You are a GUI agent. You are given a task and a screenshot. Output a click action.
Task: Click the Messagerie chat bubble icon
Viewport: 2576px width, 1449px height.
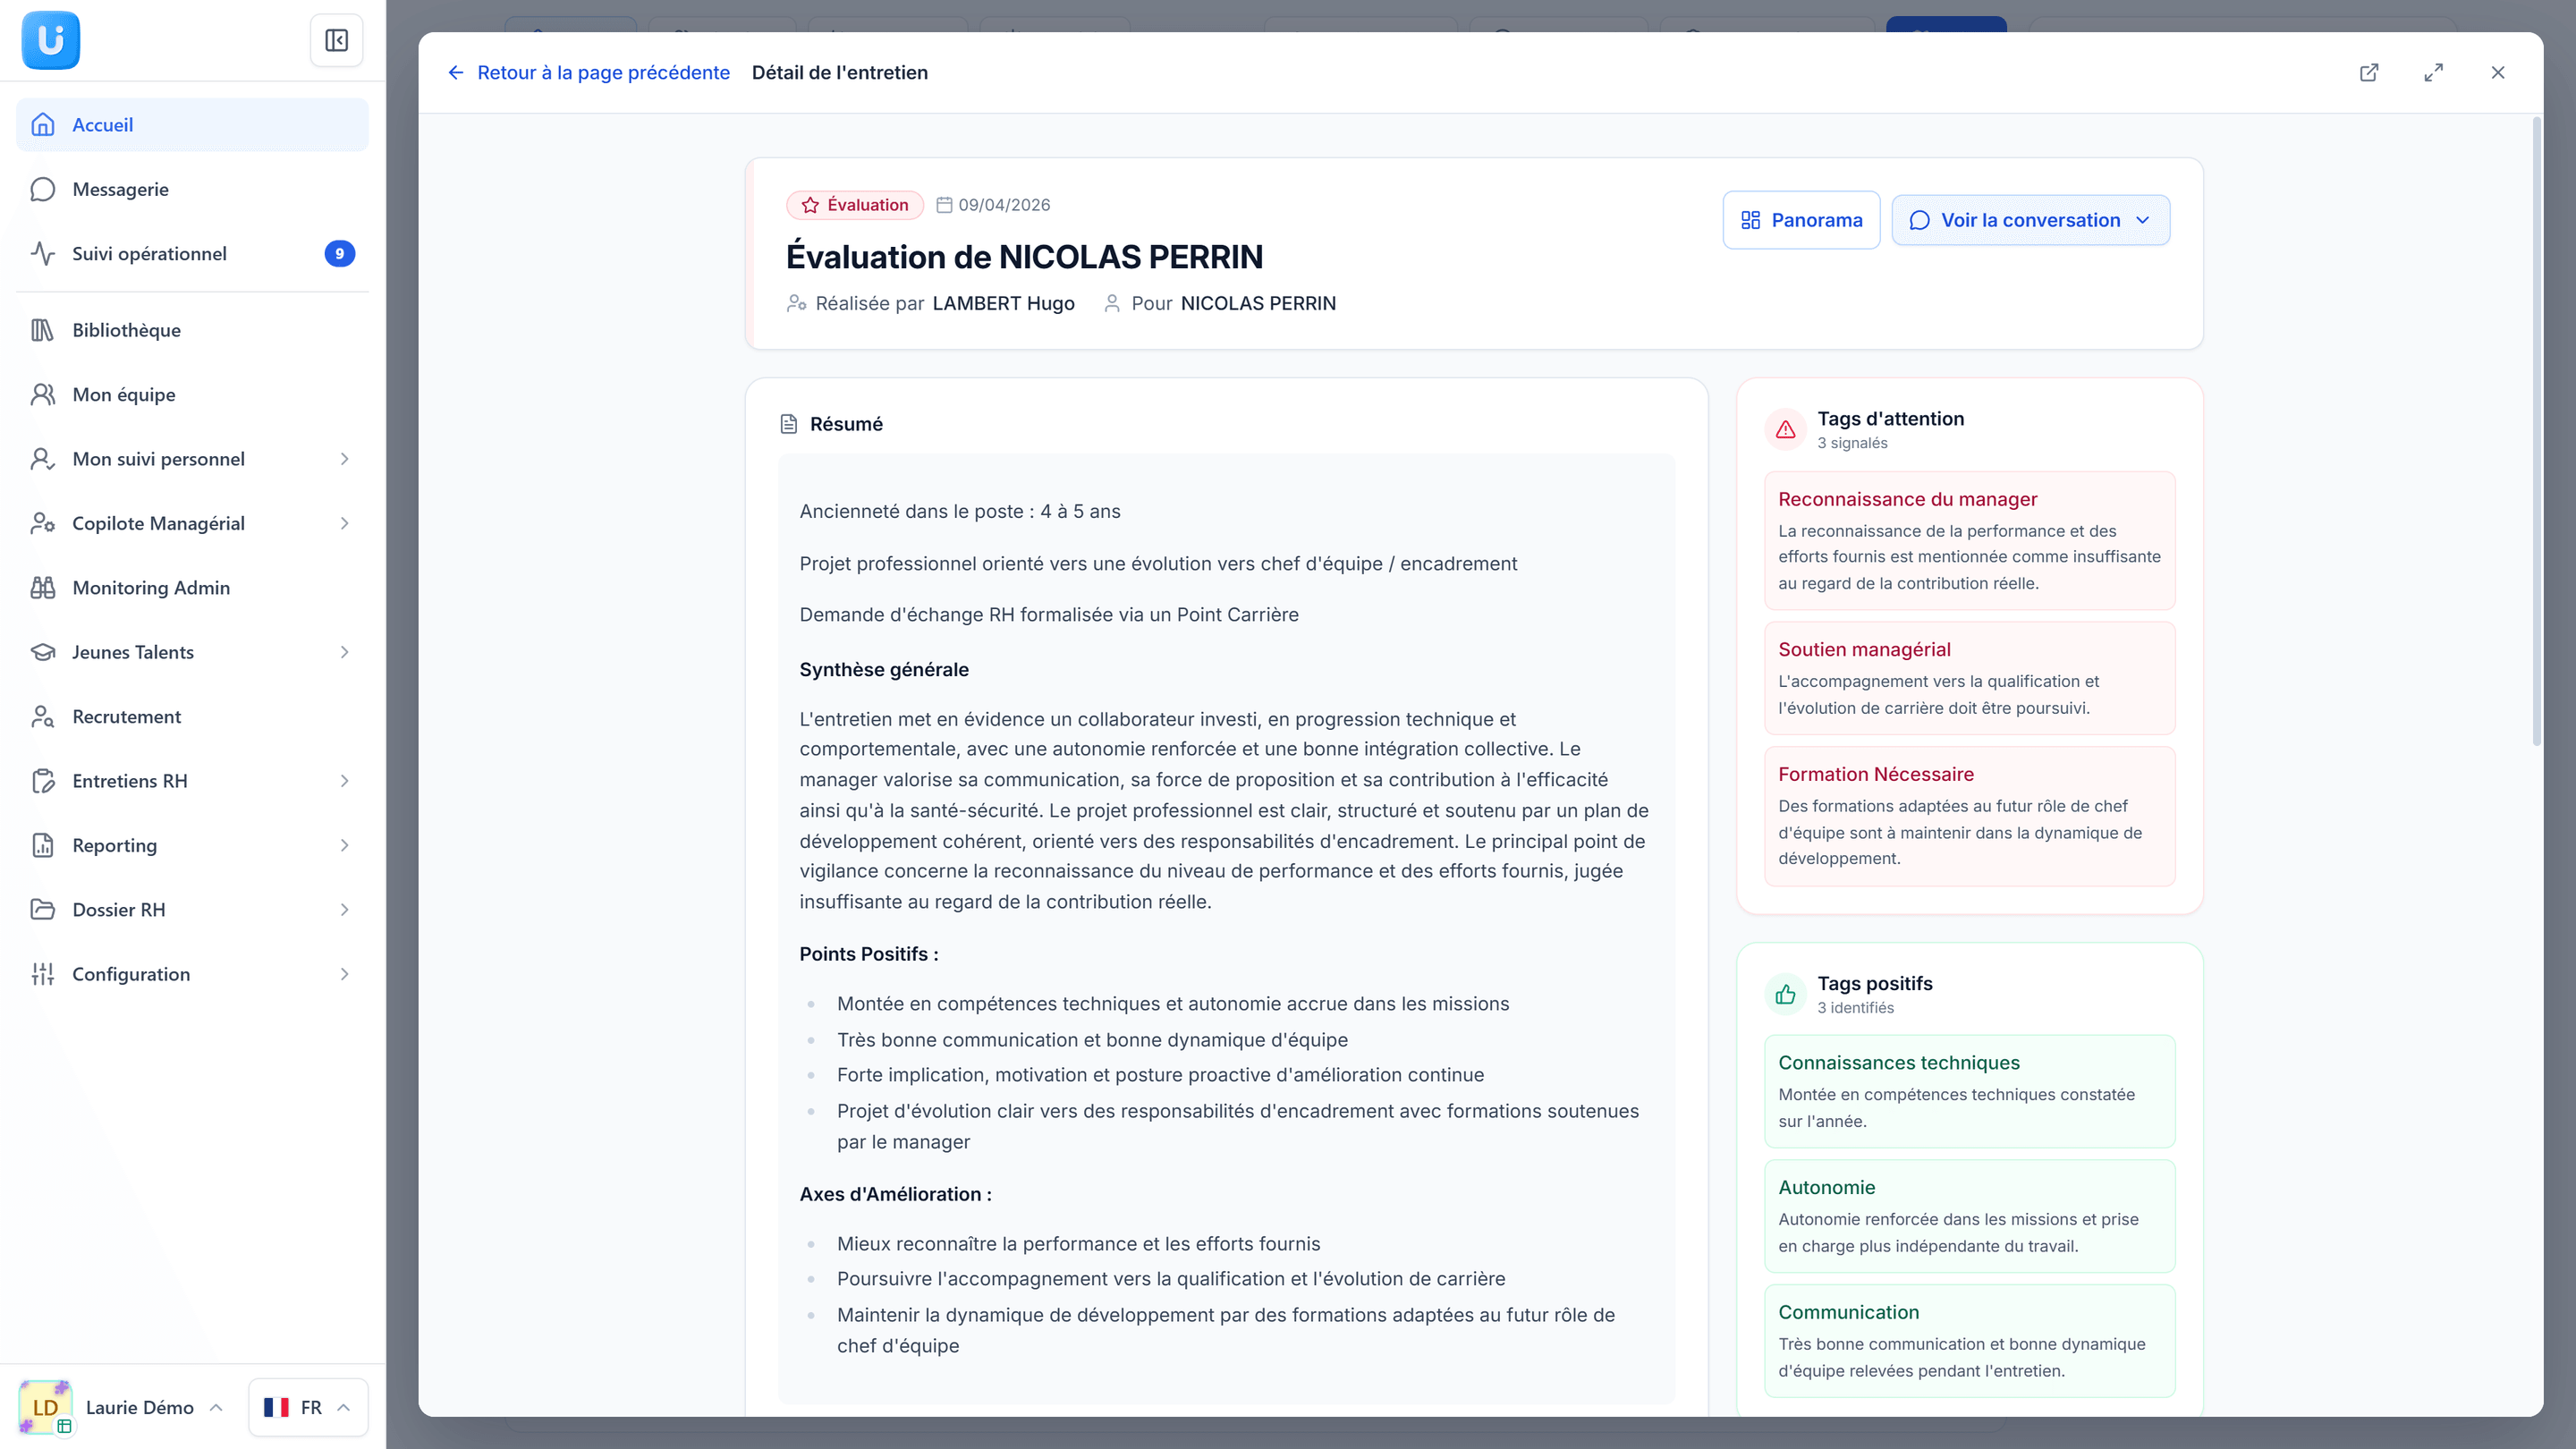[x=42, y=189]
